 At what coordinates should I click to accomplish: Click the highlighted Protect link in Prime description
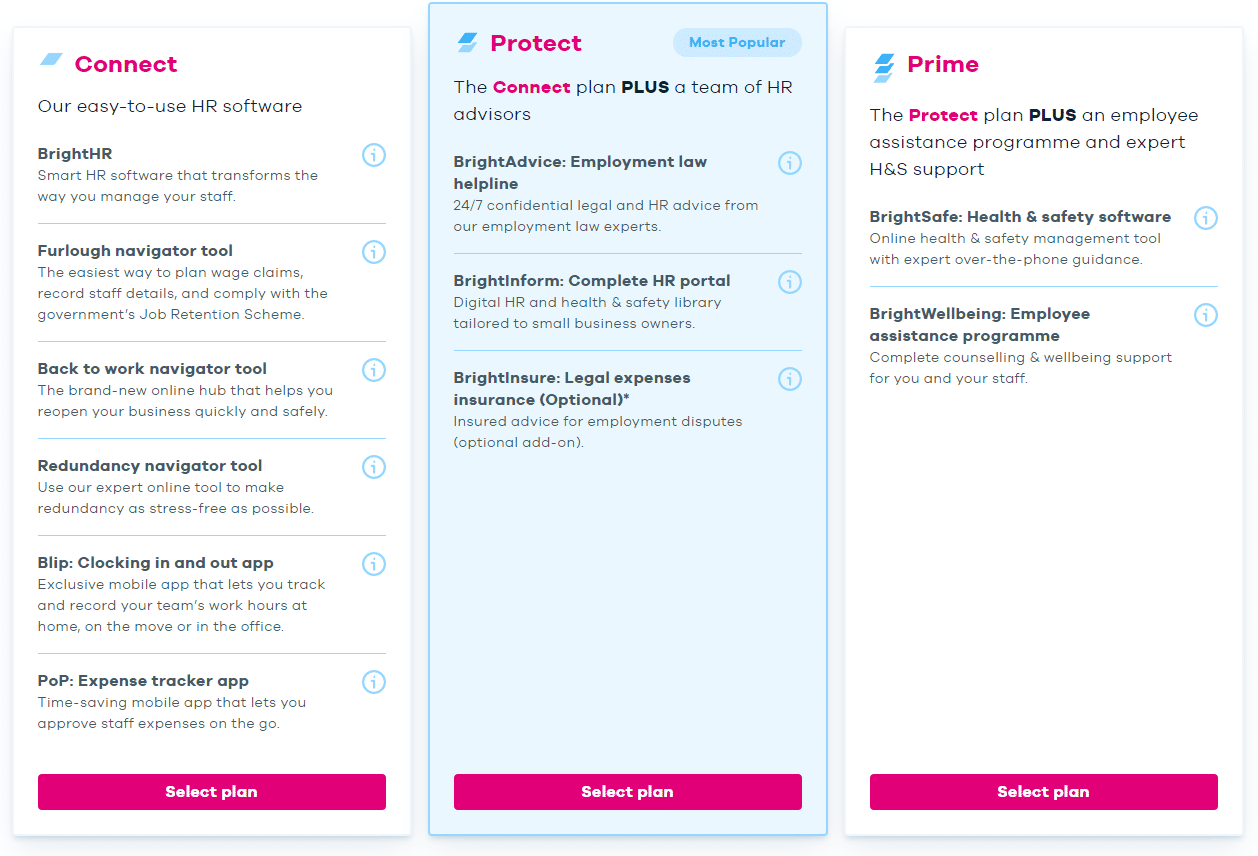tap(945, 115)
